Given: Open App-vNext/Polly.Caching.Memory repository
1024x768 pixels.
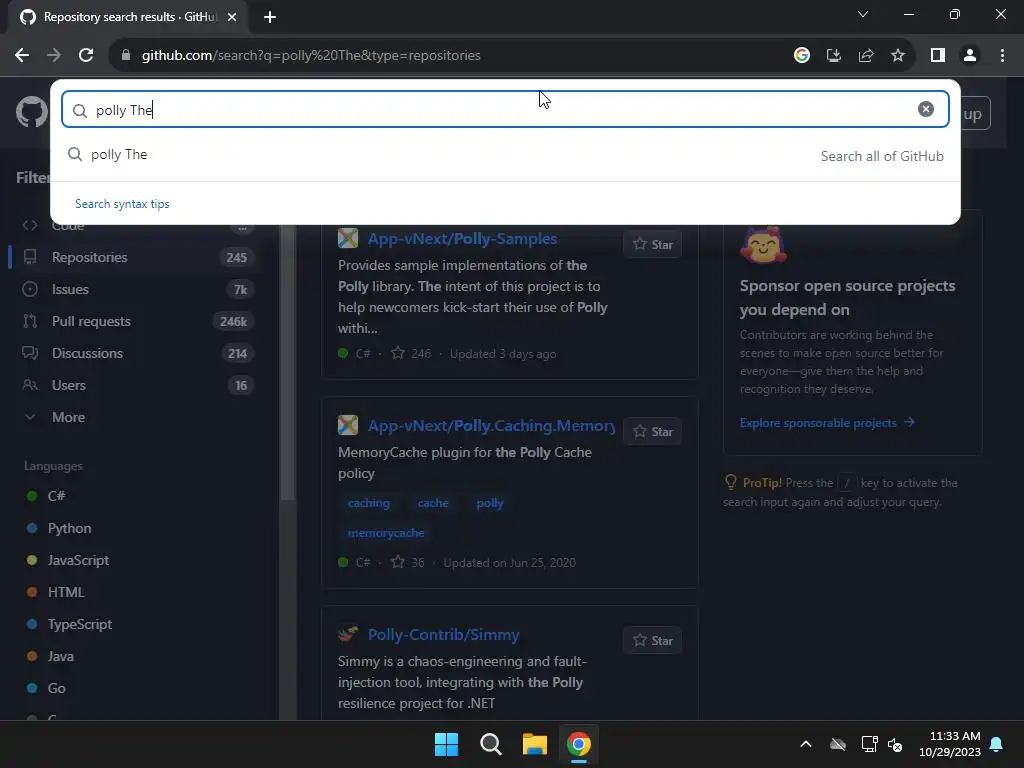Looking at the screenshot, I should click(491, 426).
